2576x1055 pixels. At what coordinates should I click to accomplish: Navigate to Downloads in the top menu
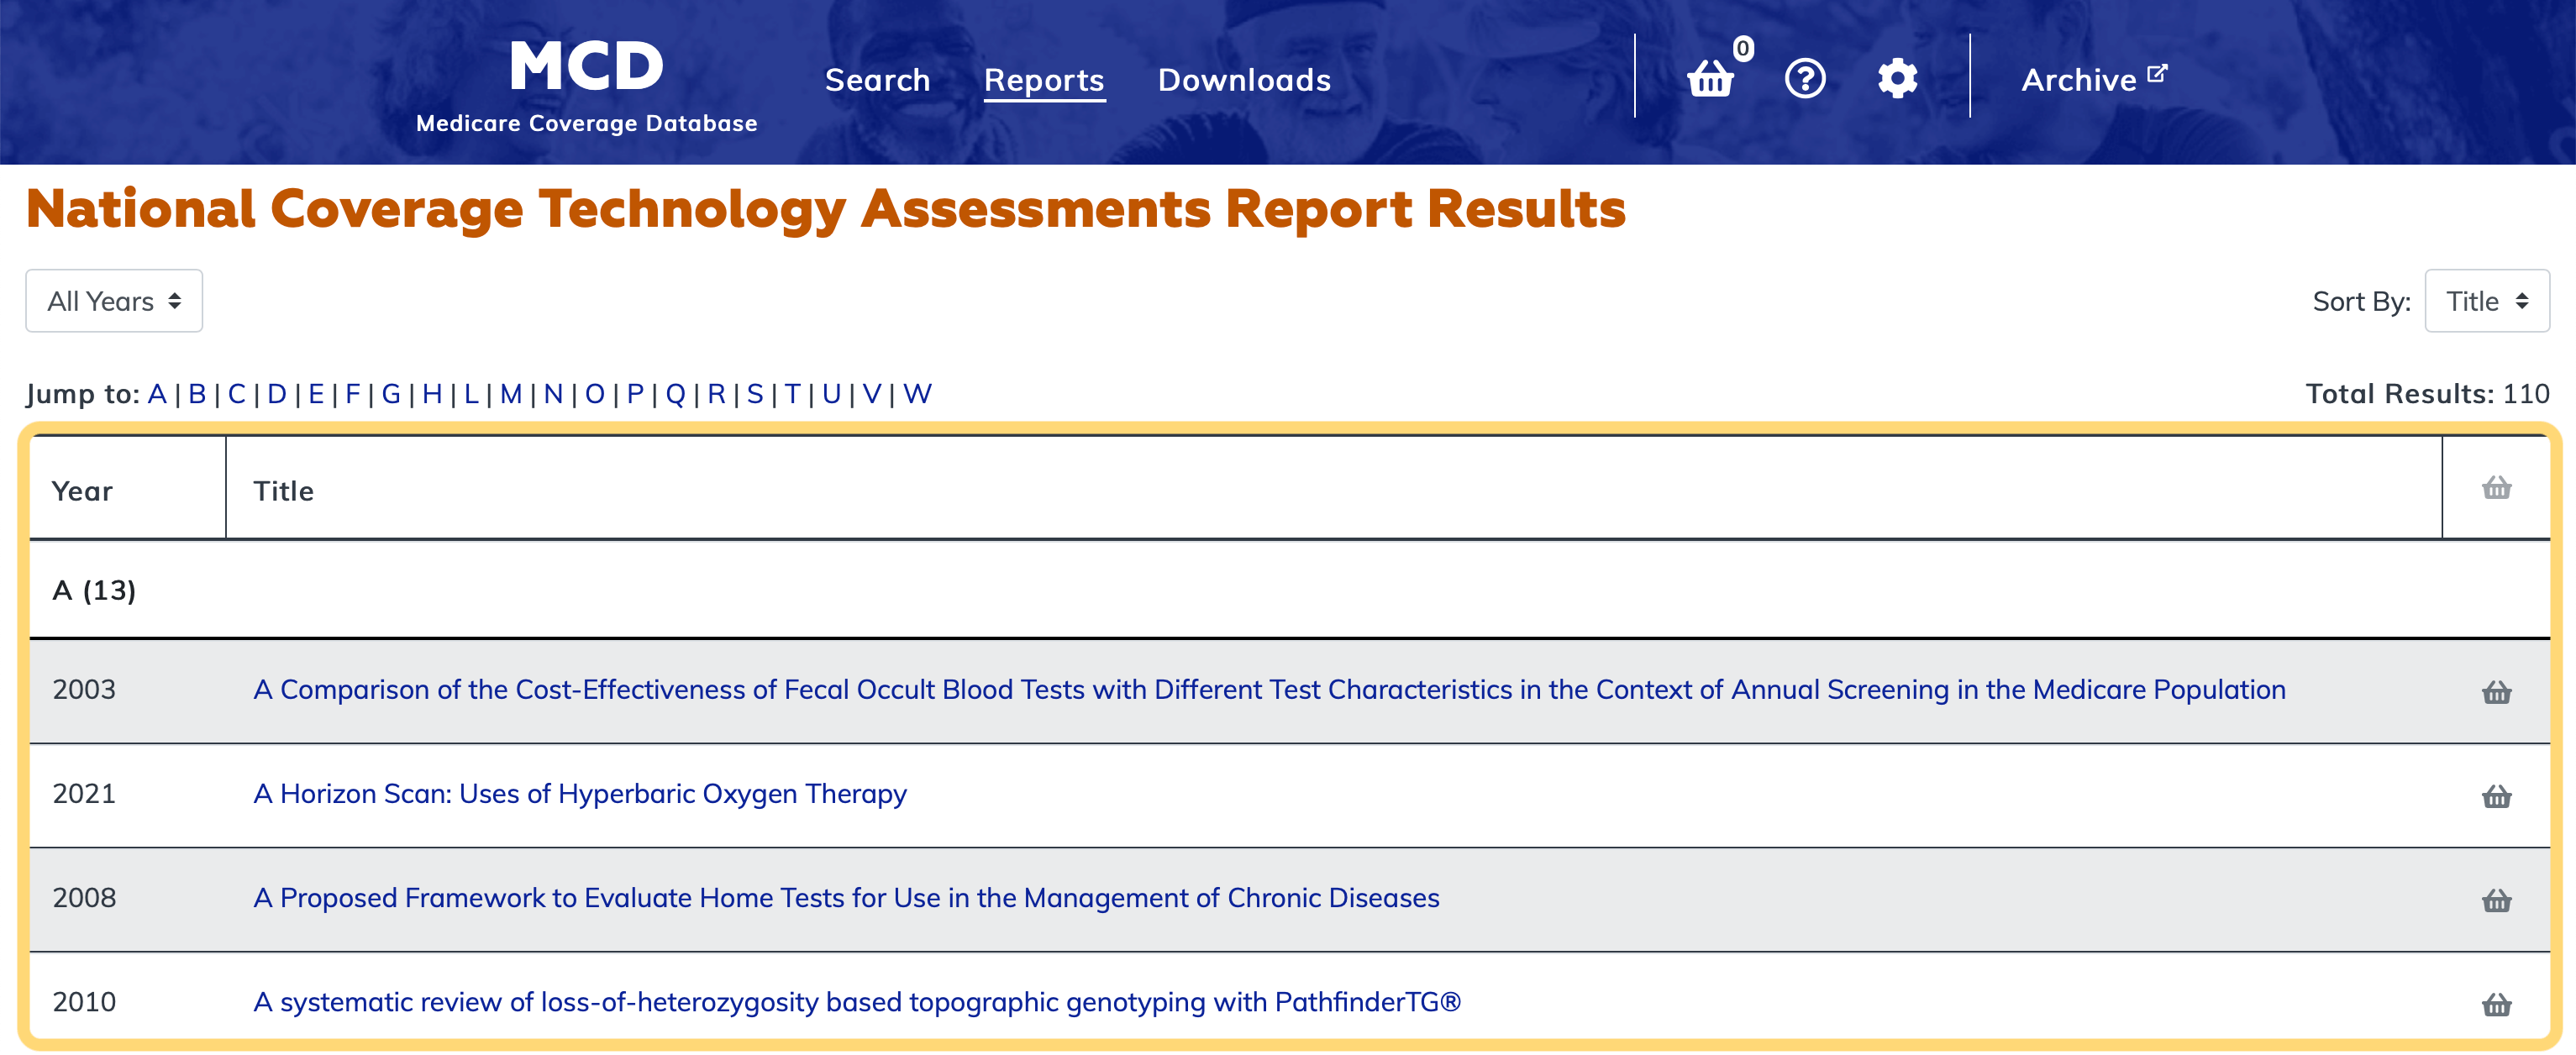pos(1244,80)
